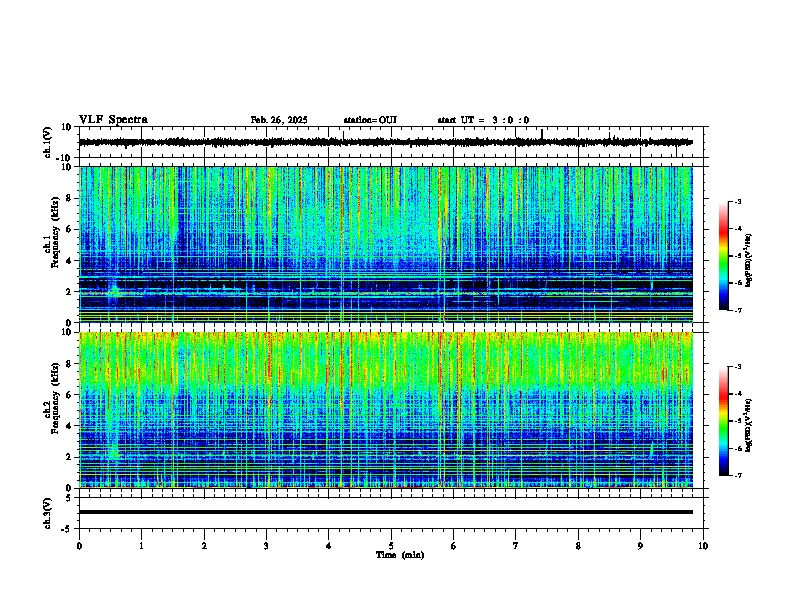The height and width of the screenshot is (612, 792).
Task: Click the color scale bar beside ch.2 spectrogram
Action: [723, 421]
